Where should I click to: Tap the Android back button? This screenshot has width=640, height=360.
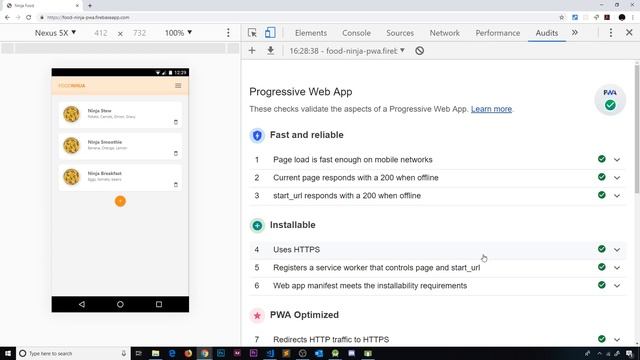point(82,304)
